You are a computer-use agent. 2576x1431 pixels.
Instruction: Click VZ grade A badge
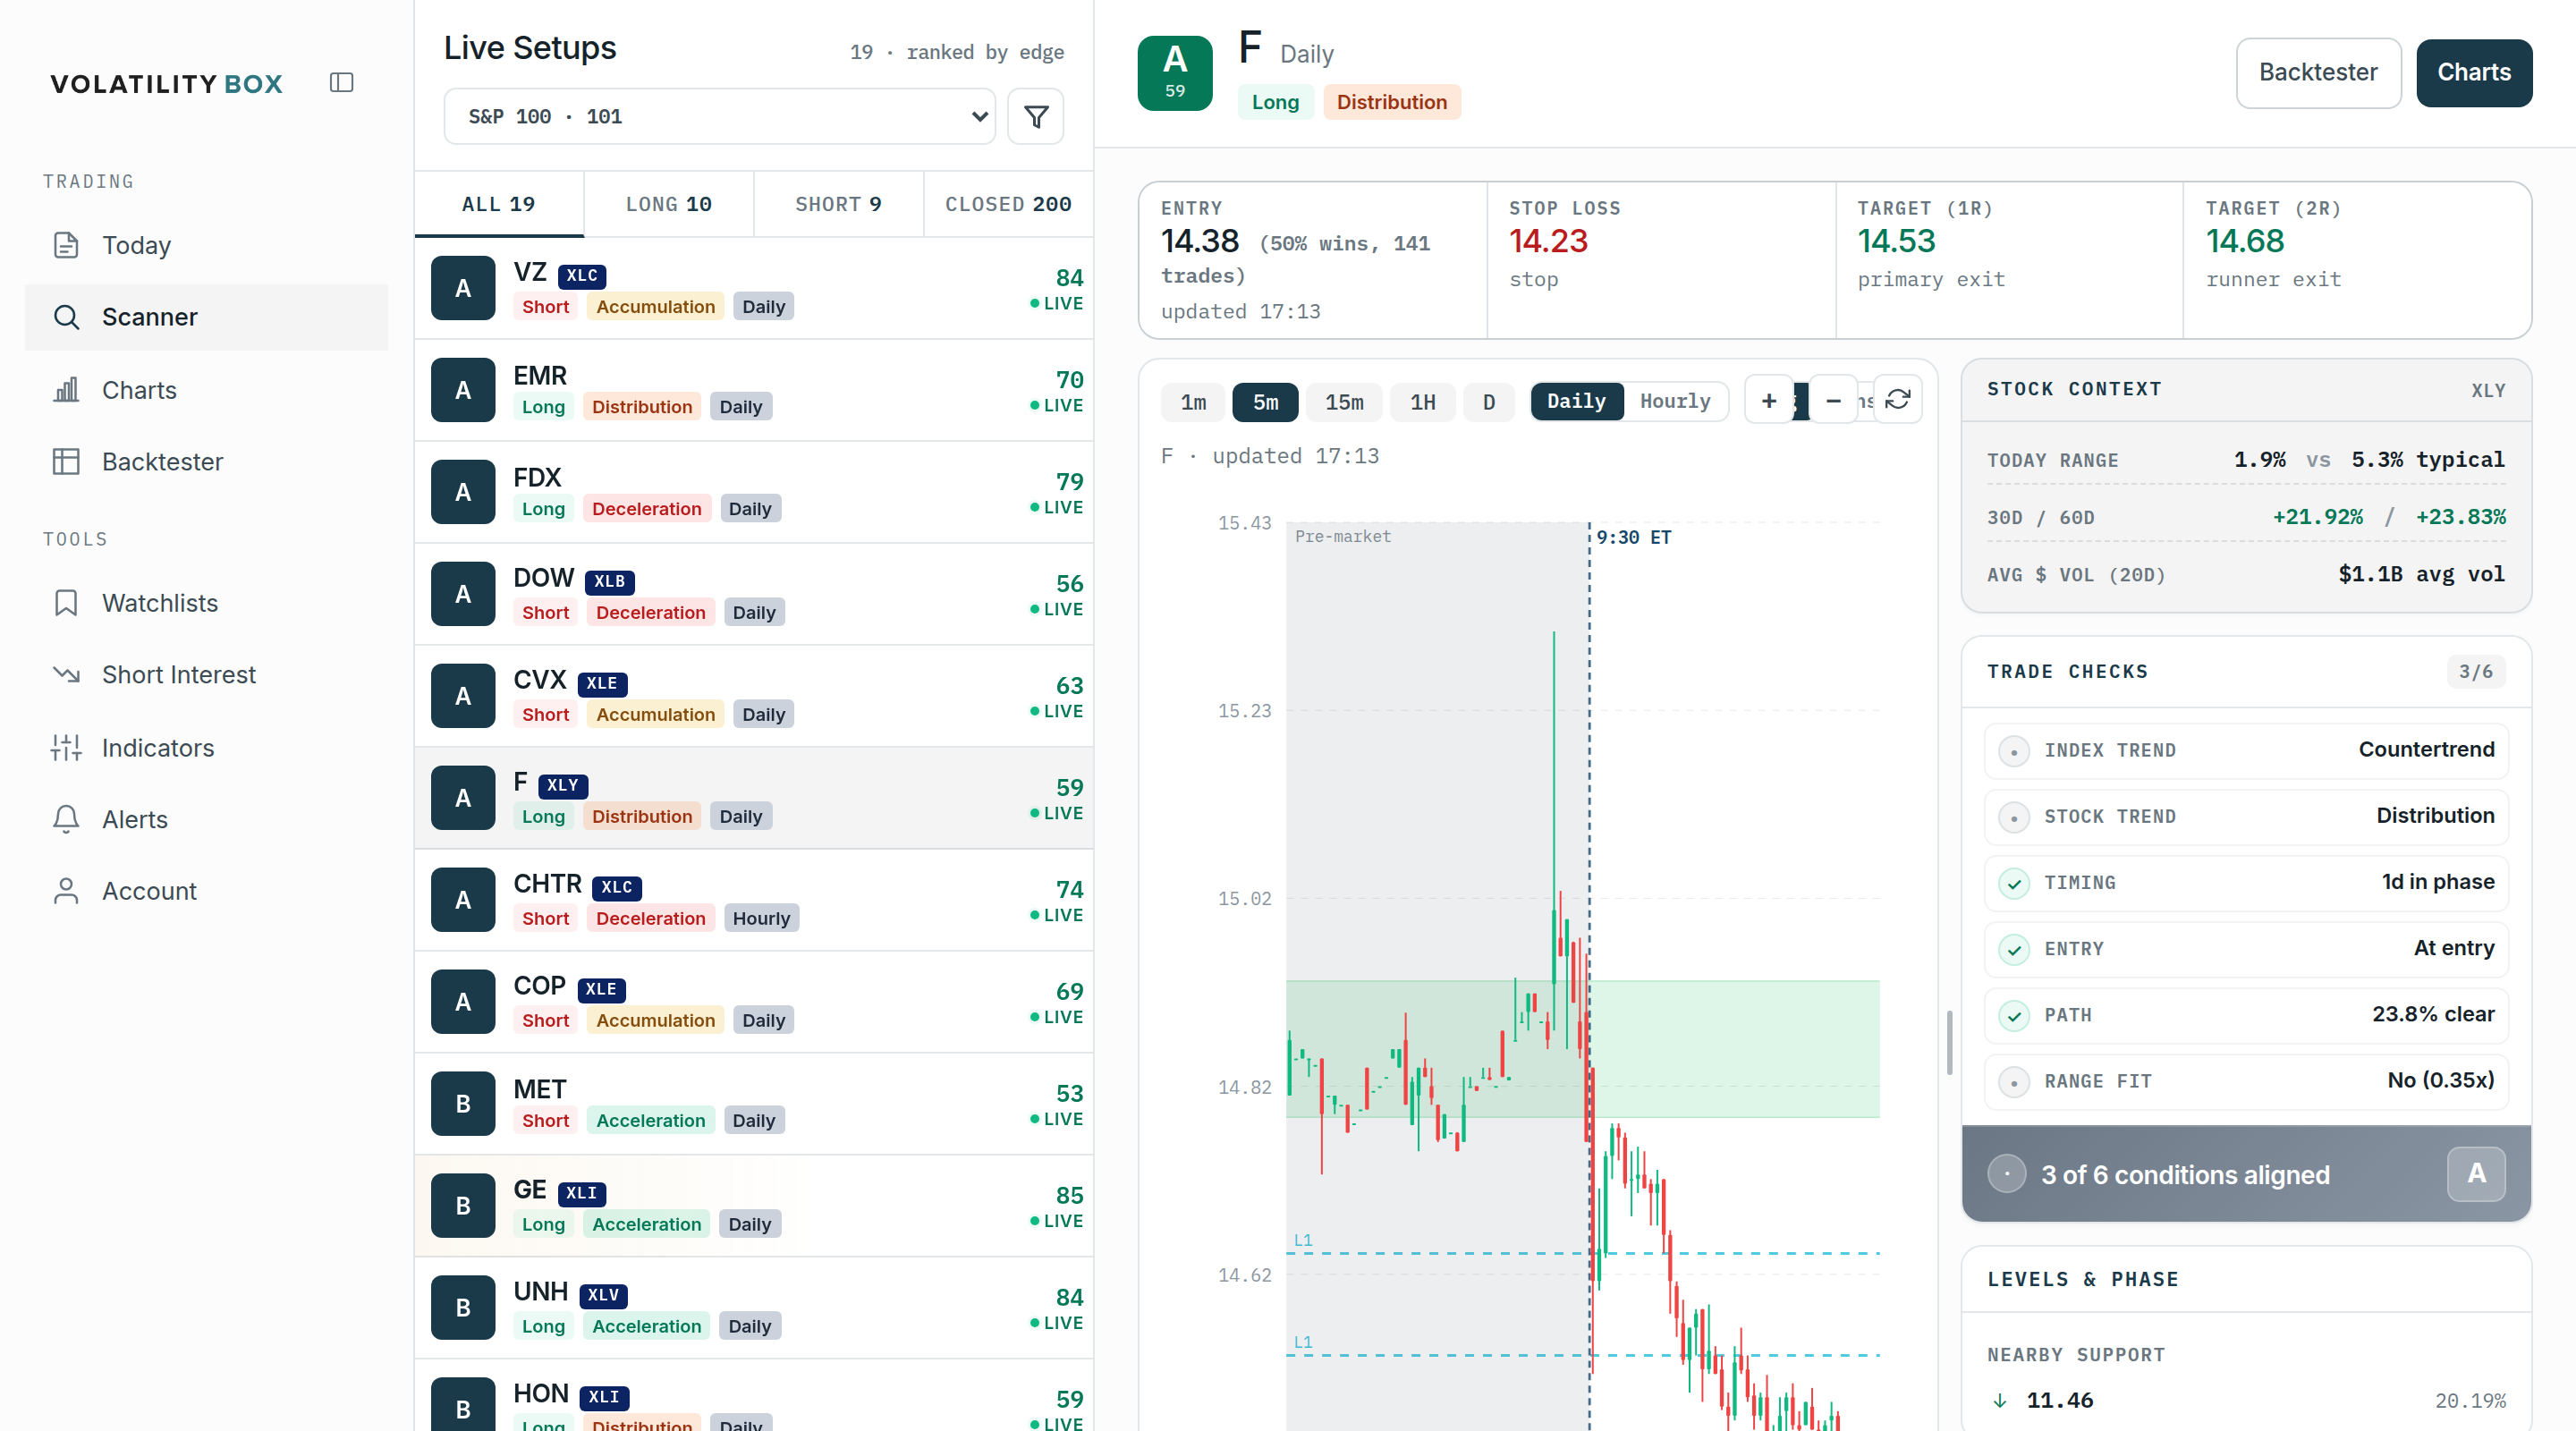(x=463, y=288)
